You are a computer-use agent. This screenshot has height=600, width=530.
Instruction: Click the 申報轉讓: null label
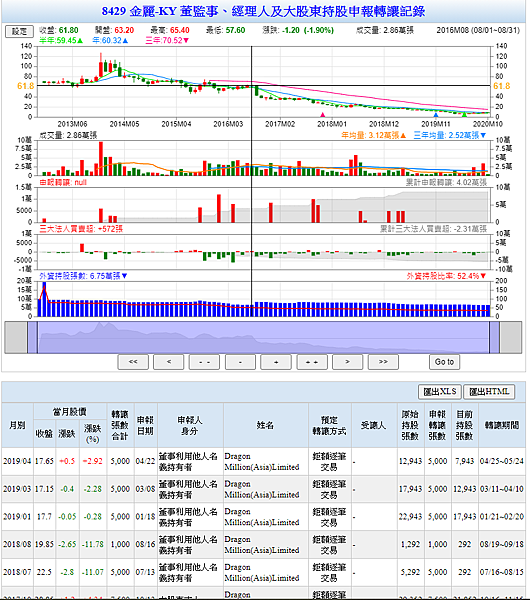[63, 183]
